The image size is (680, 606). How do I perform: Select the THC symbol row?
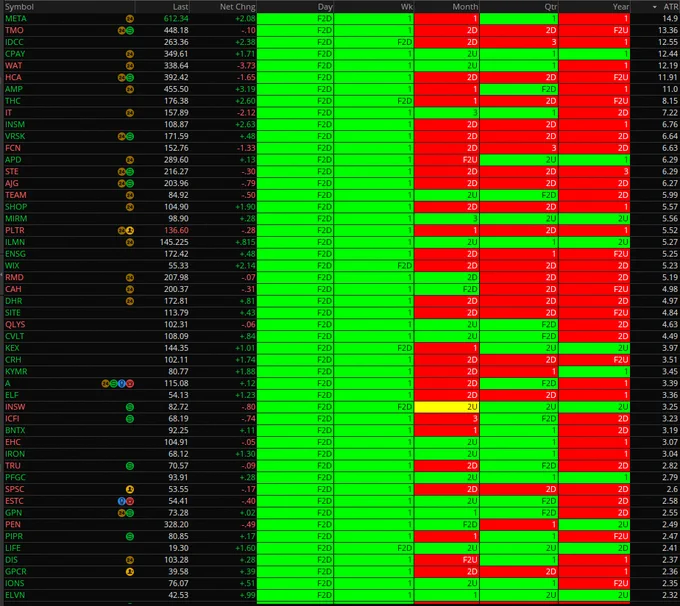click(x=13, y=101)
